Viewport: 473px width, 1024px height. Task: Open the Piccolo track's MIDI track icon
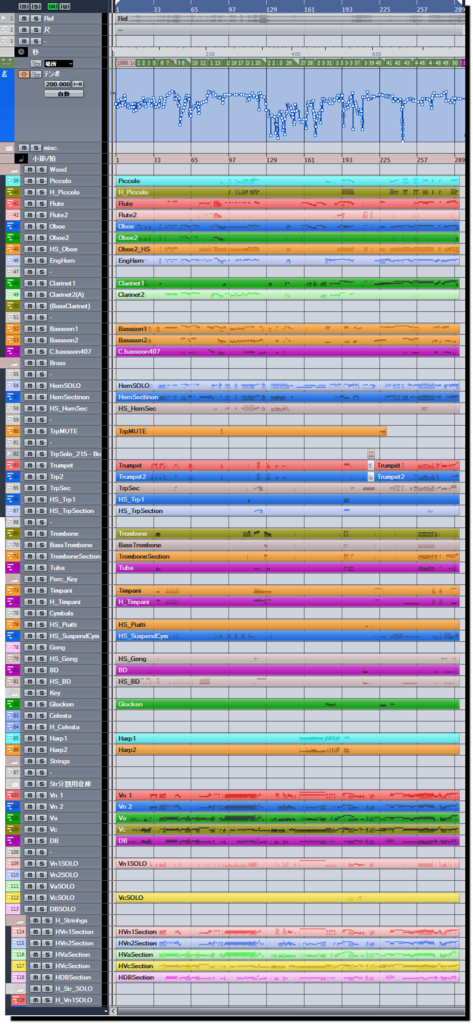12,180
